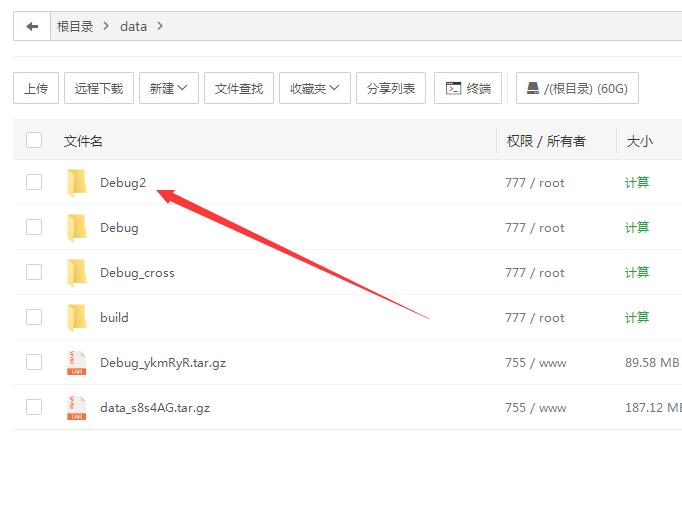Expand the 新建 dropdown menu
Viewport: 682px width, 515px height.
click(169, 88)
